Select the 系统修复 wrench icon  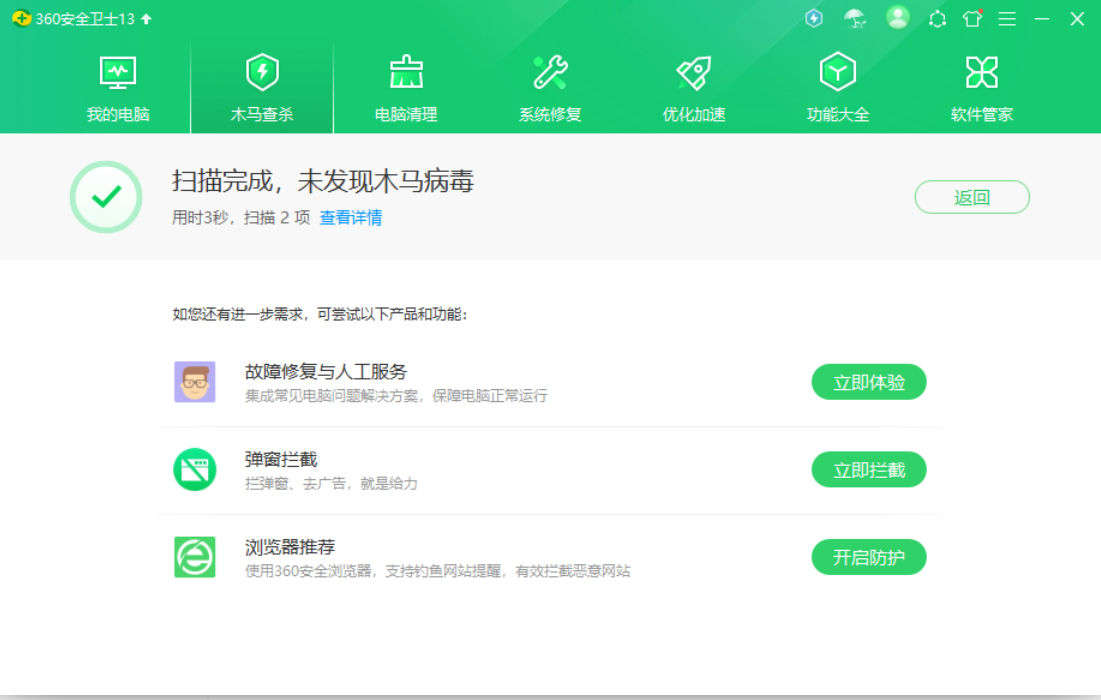(550, 73)
